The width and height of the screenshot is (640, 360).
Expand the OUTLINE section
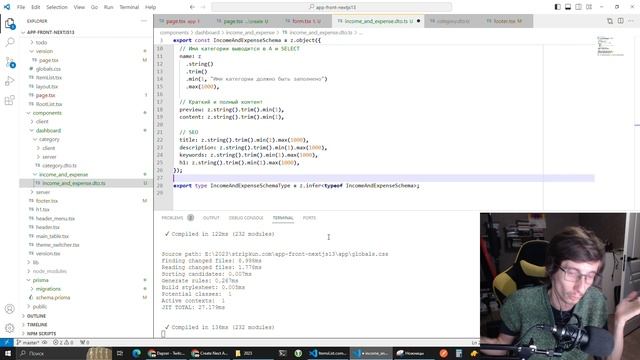[x=86, y=316]
